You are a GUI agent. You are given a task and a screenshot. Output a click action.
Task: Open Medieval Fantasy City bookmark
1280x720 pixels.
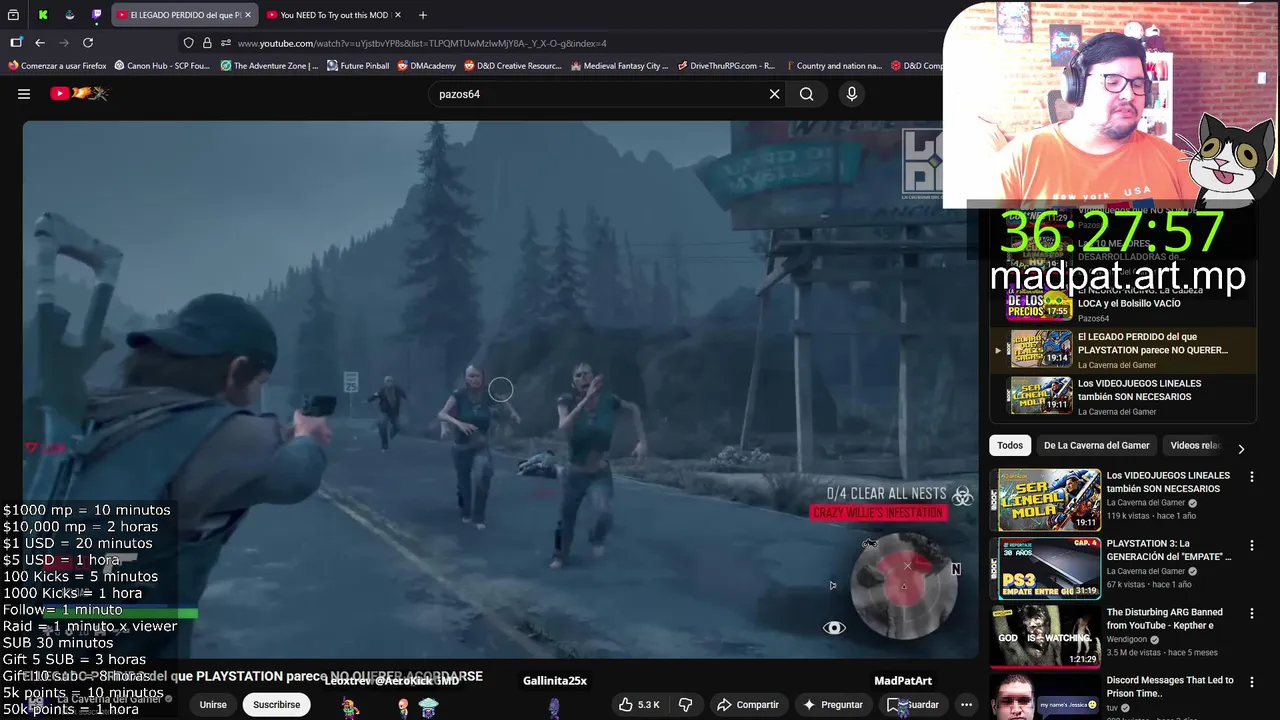(x=619, y=66)
